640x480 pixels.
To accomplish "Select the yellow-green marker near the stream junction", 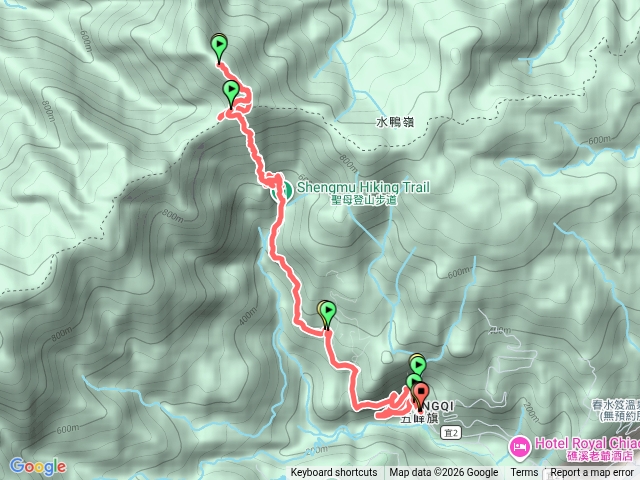I will point(418,362).
